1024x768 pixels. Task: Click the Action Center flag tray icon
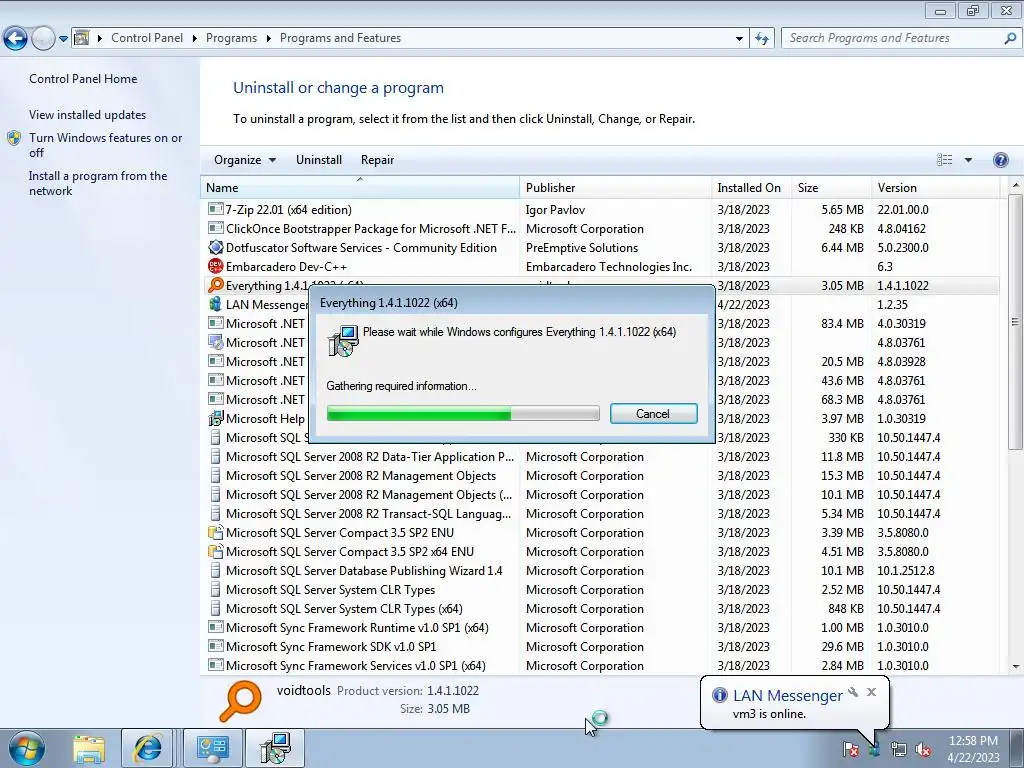click(850, 749)
